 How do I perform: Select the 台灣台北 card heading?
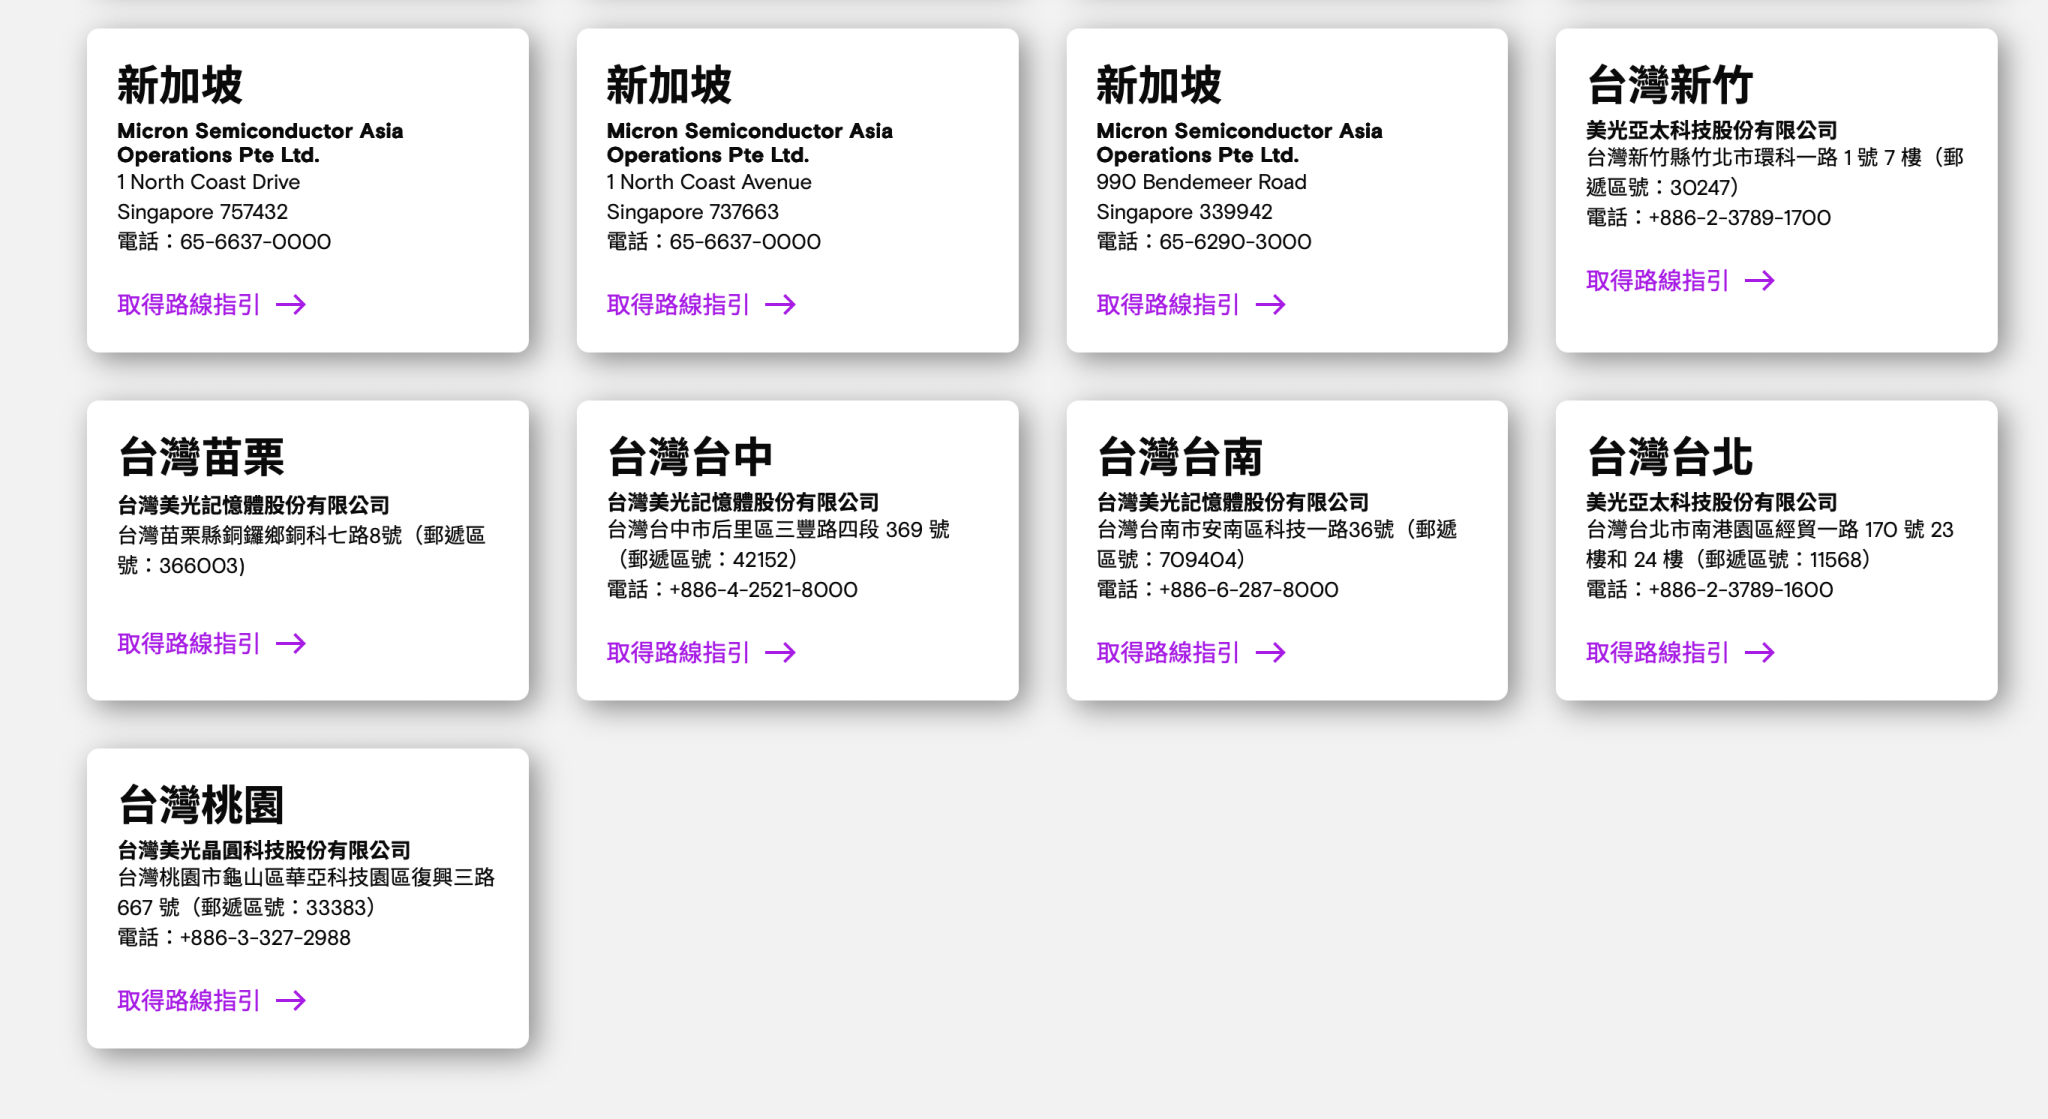pos(1669,457)
